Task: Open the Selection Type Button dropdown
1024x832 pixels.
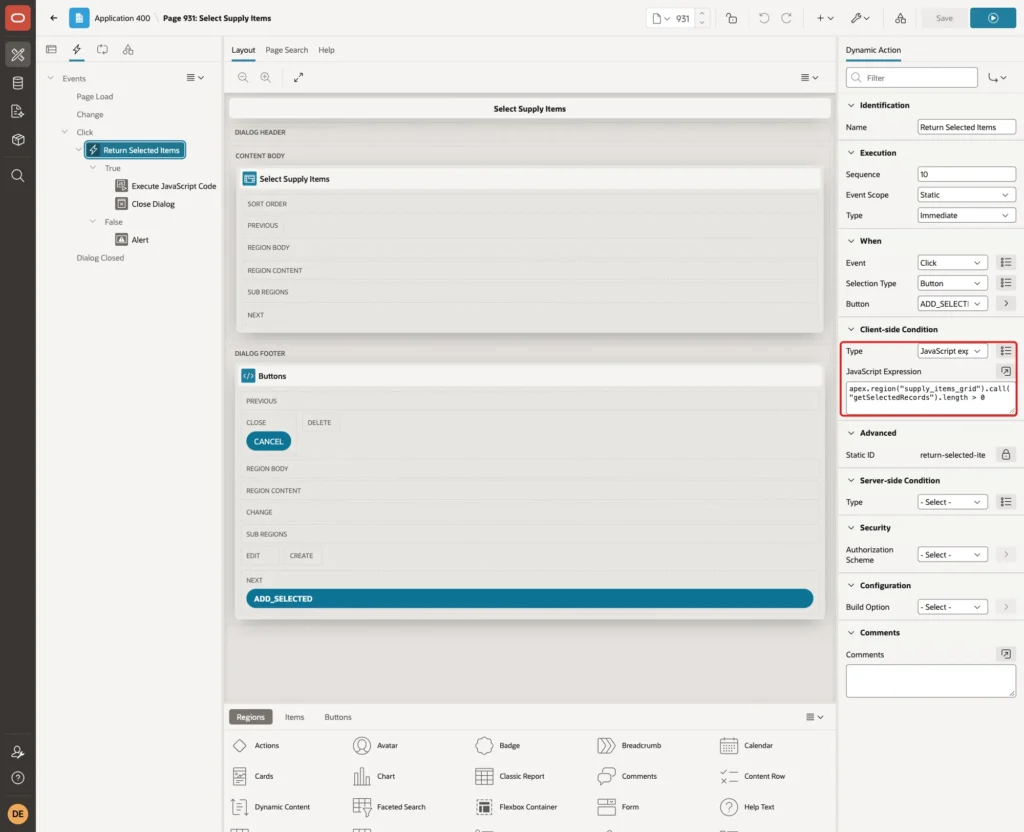Action: (952, 283)
